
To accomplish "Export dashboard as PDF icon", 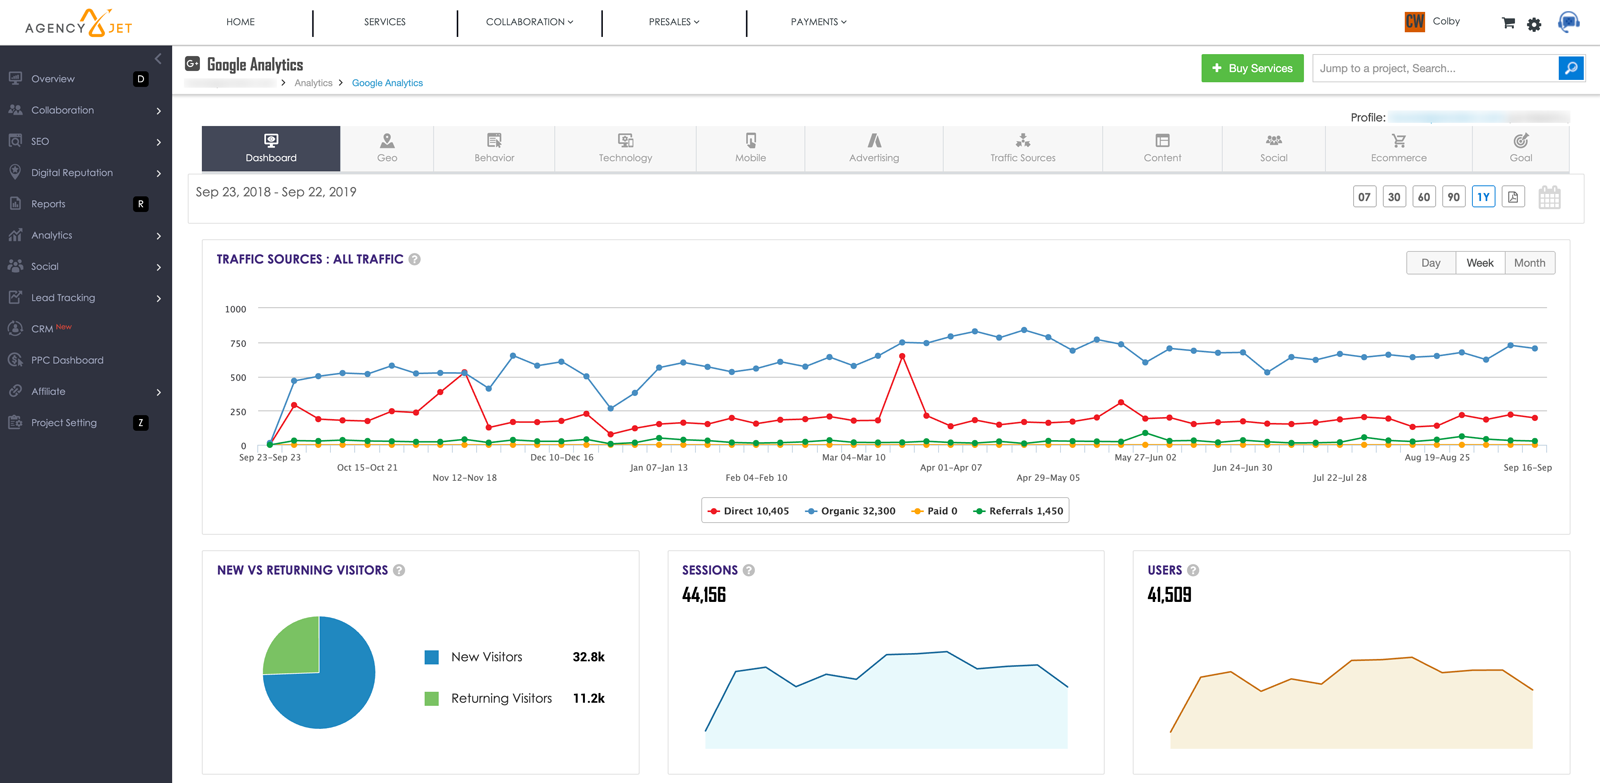I will (1513, 197).
